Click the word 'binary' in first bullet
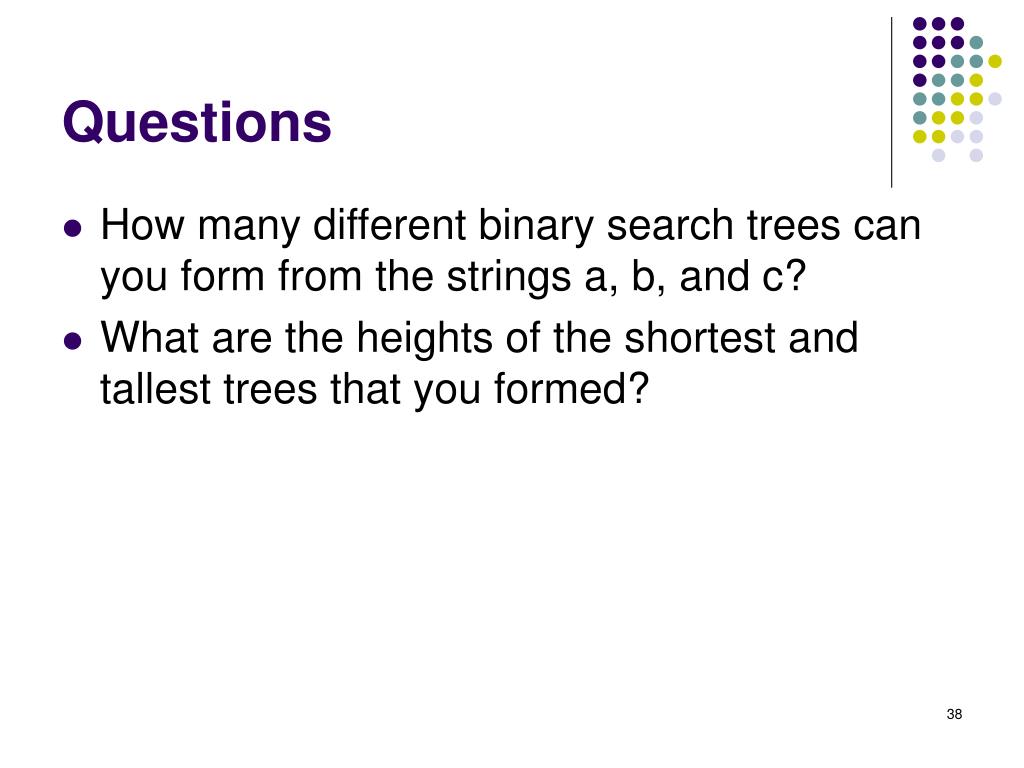 coord(536,228)
